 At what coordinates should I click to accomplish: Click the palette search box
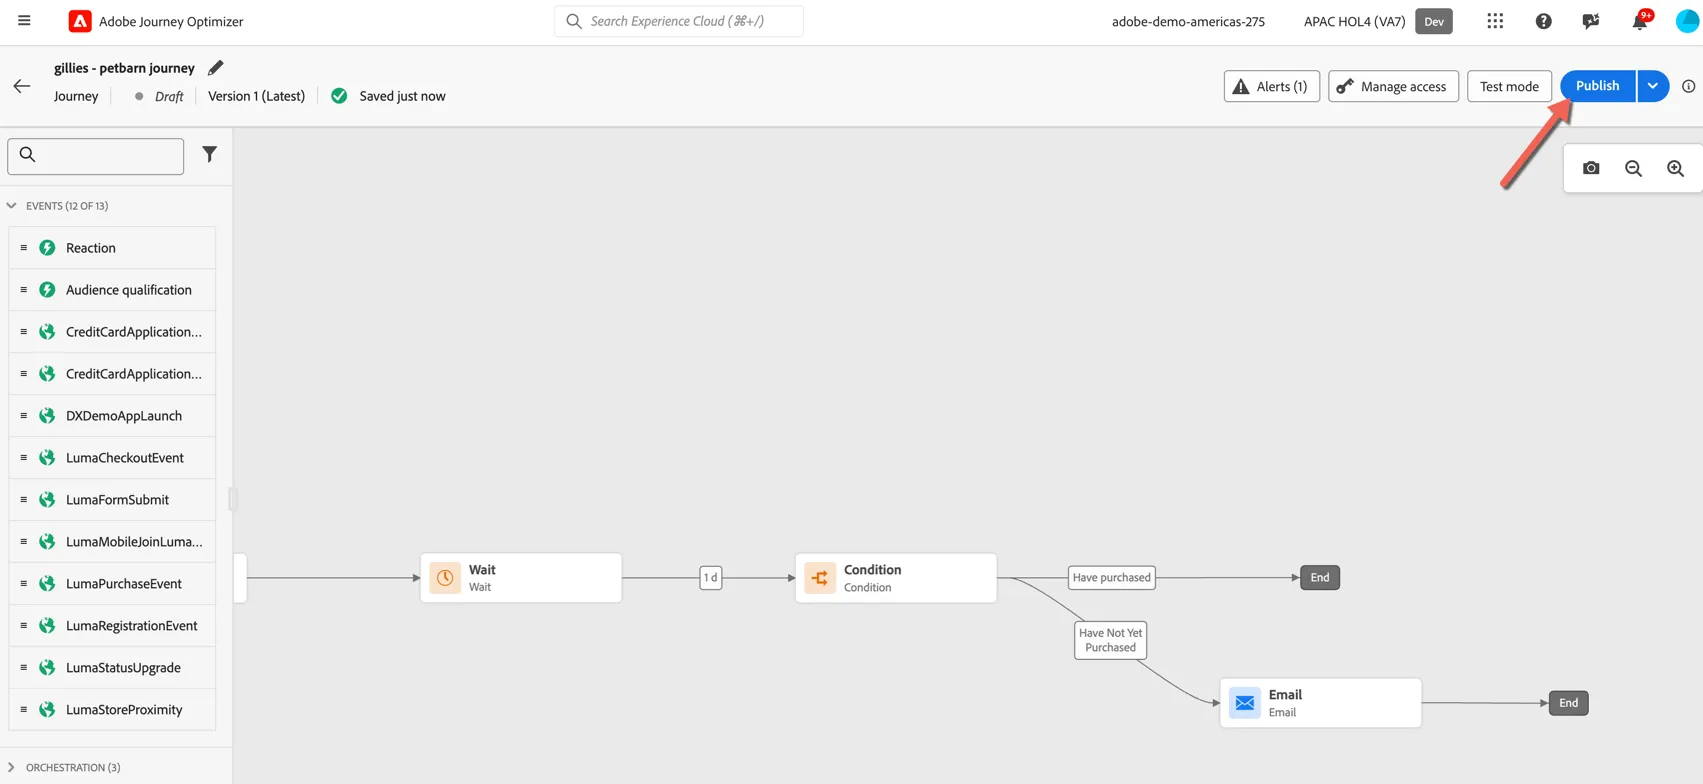(x=96, y=156)
